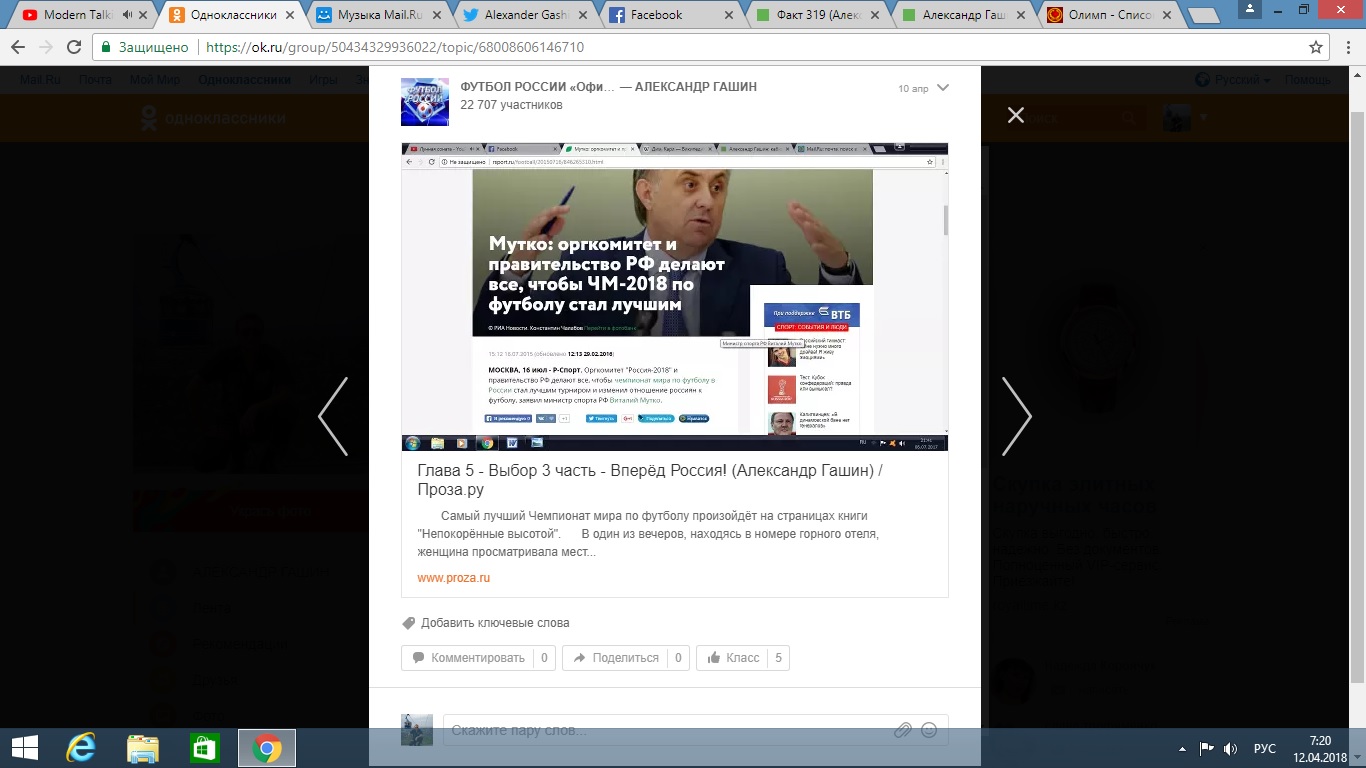Click the Chrome user profile icon in title bar
This screenshot has height=768, width=1366.
tap(1250, 8)
